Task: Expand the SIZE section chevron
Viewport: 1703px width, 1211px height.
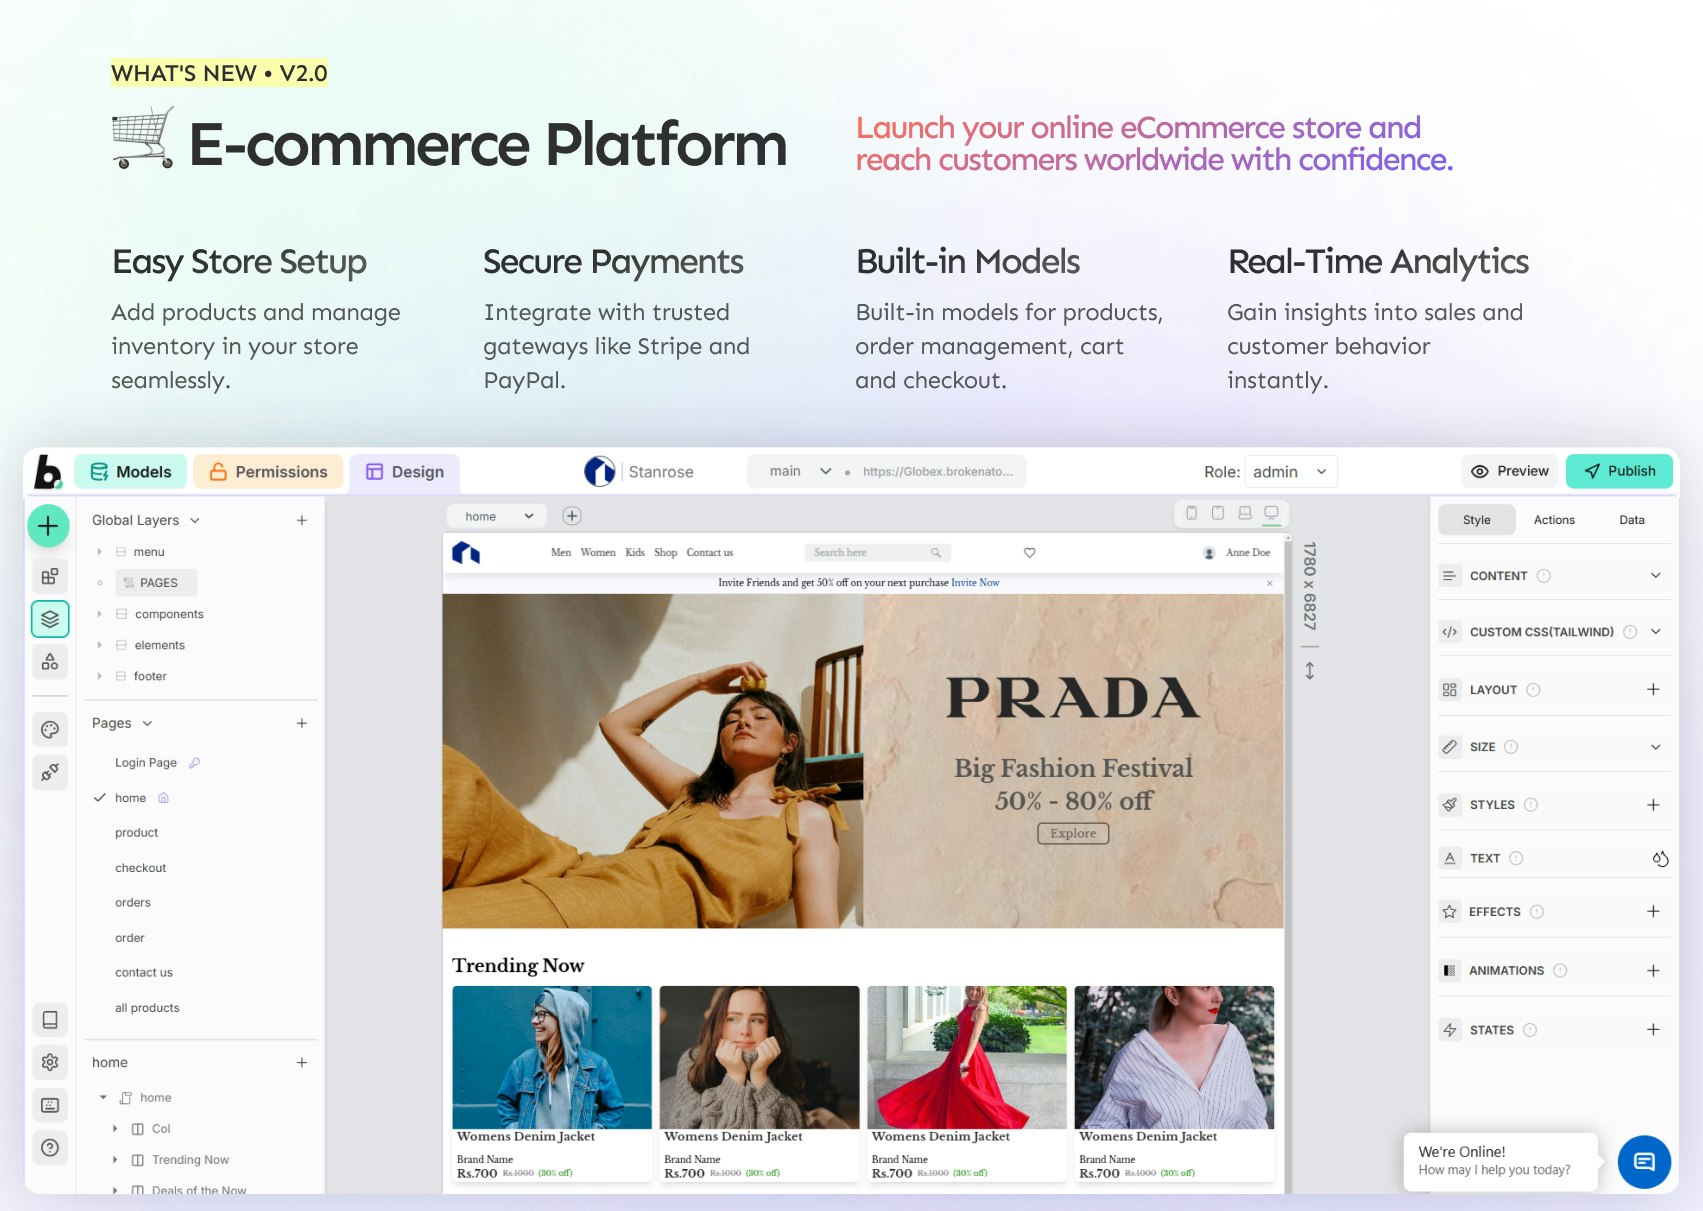Action: (1656, 747)
